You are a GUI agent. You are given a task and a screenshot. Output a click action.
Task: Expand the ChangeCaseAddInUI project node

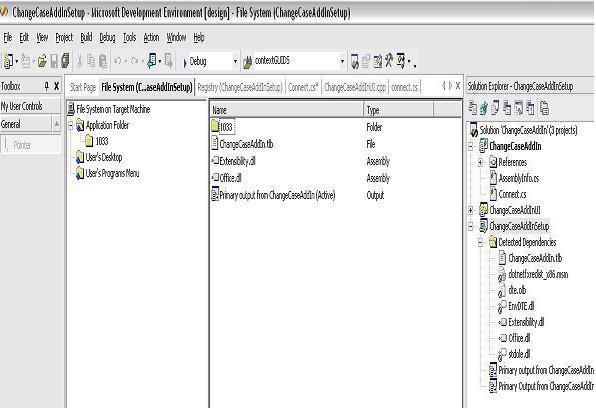tap(471, 210)
